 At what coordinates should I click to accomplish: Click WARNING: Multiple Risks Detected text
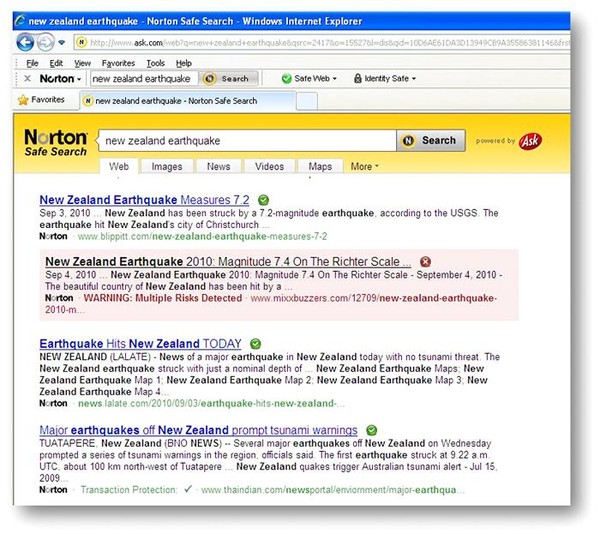pos(163,298)
